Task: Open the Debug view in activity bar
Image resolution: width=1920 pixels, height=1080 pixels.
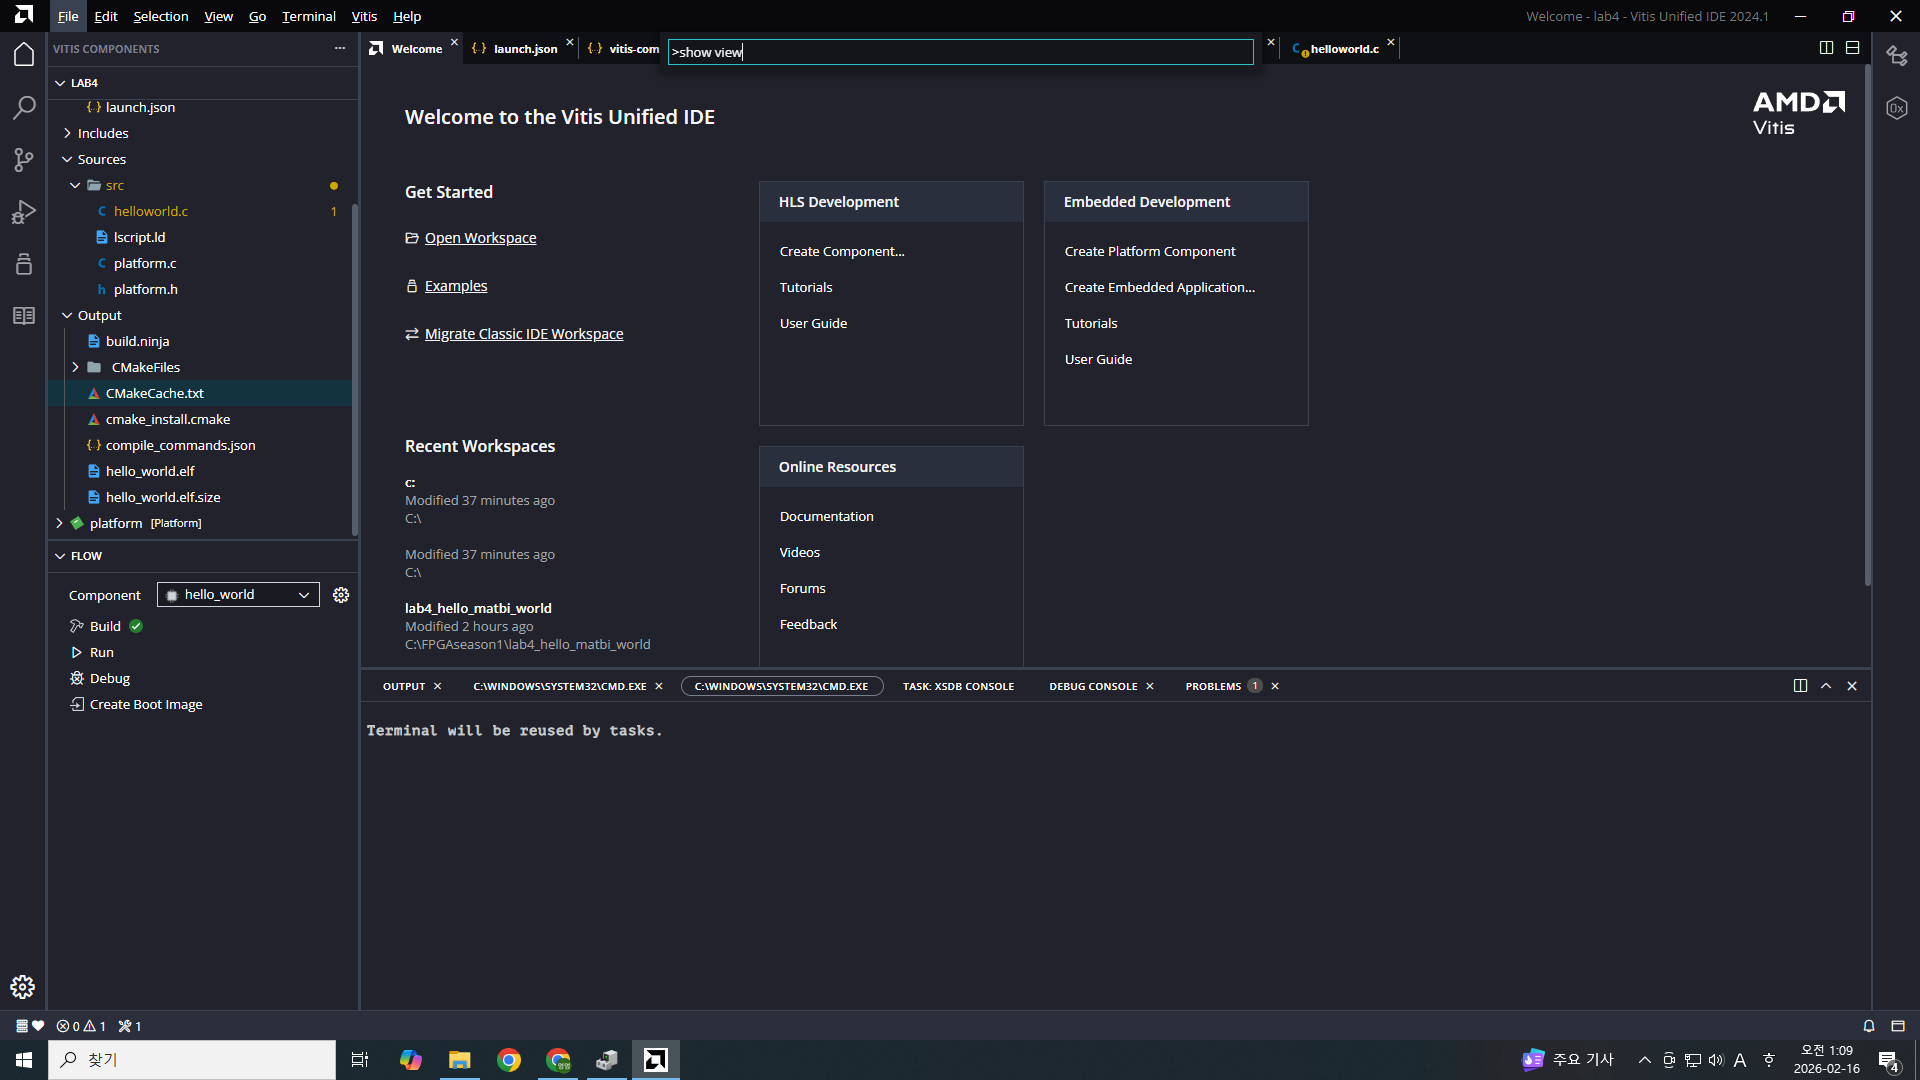Action: [24, 212]
